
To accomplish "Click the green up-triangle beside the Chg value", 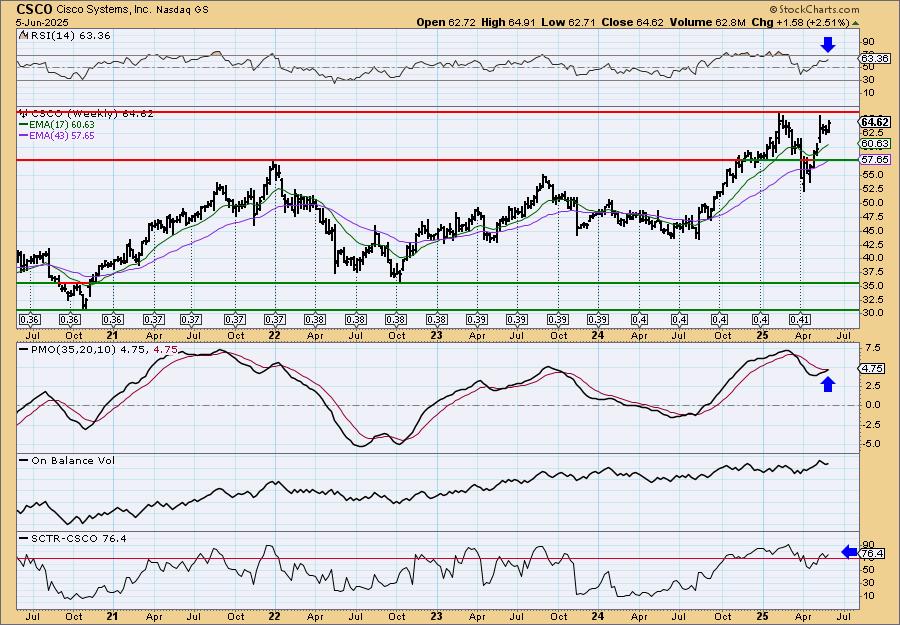I will 856,23.
